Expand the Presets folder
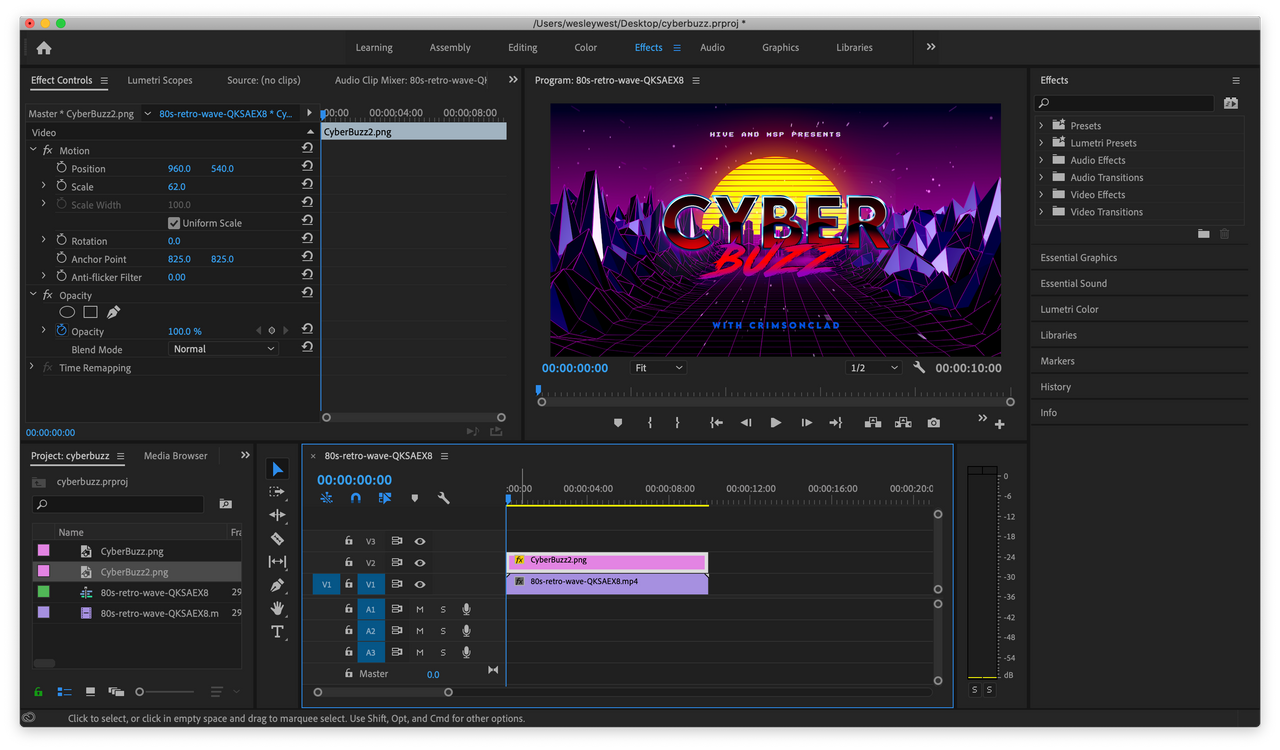The width and height of the screenshot is (1280, 750). [x=1041, y=125]
